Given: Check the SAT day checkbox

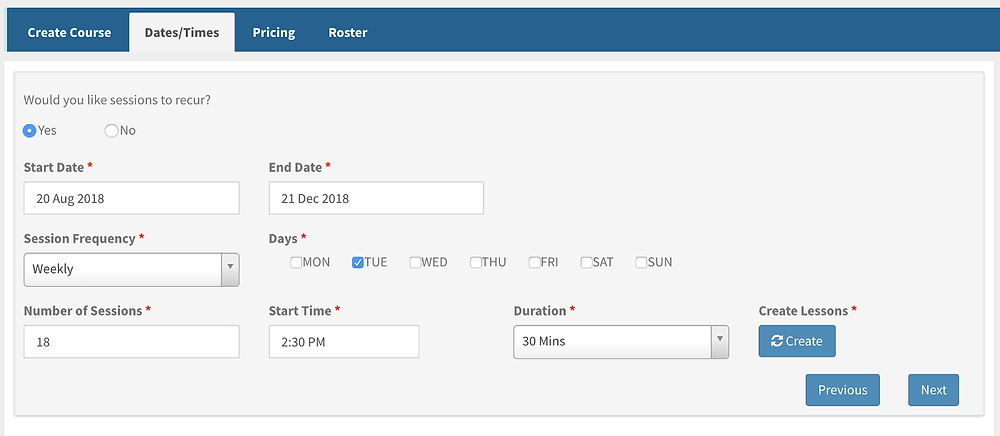Looking at the screenshot, I should [587, 262].
